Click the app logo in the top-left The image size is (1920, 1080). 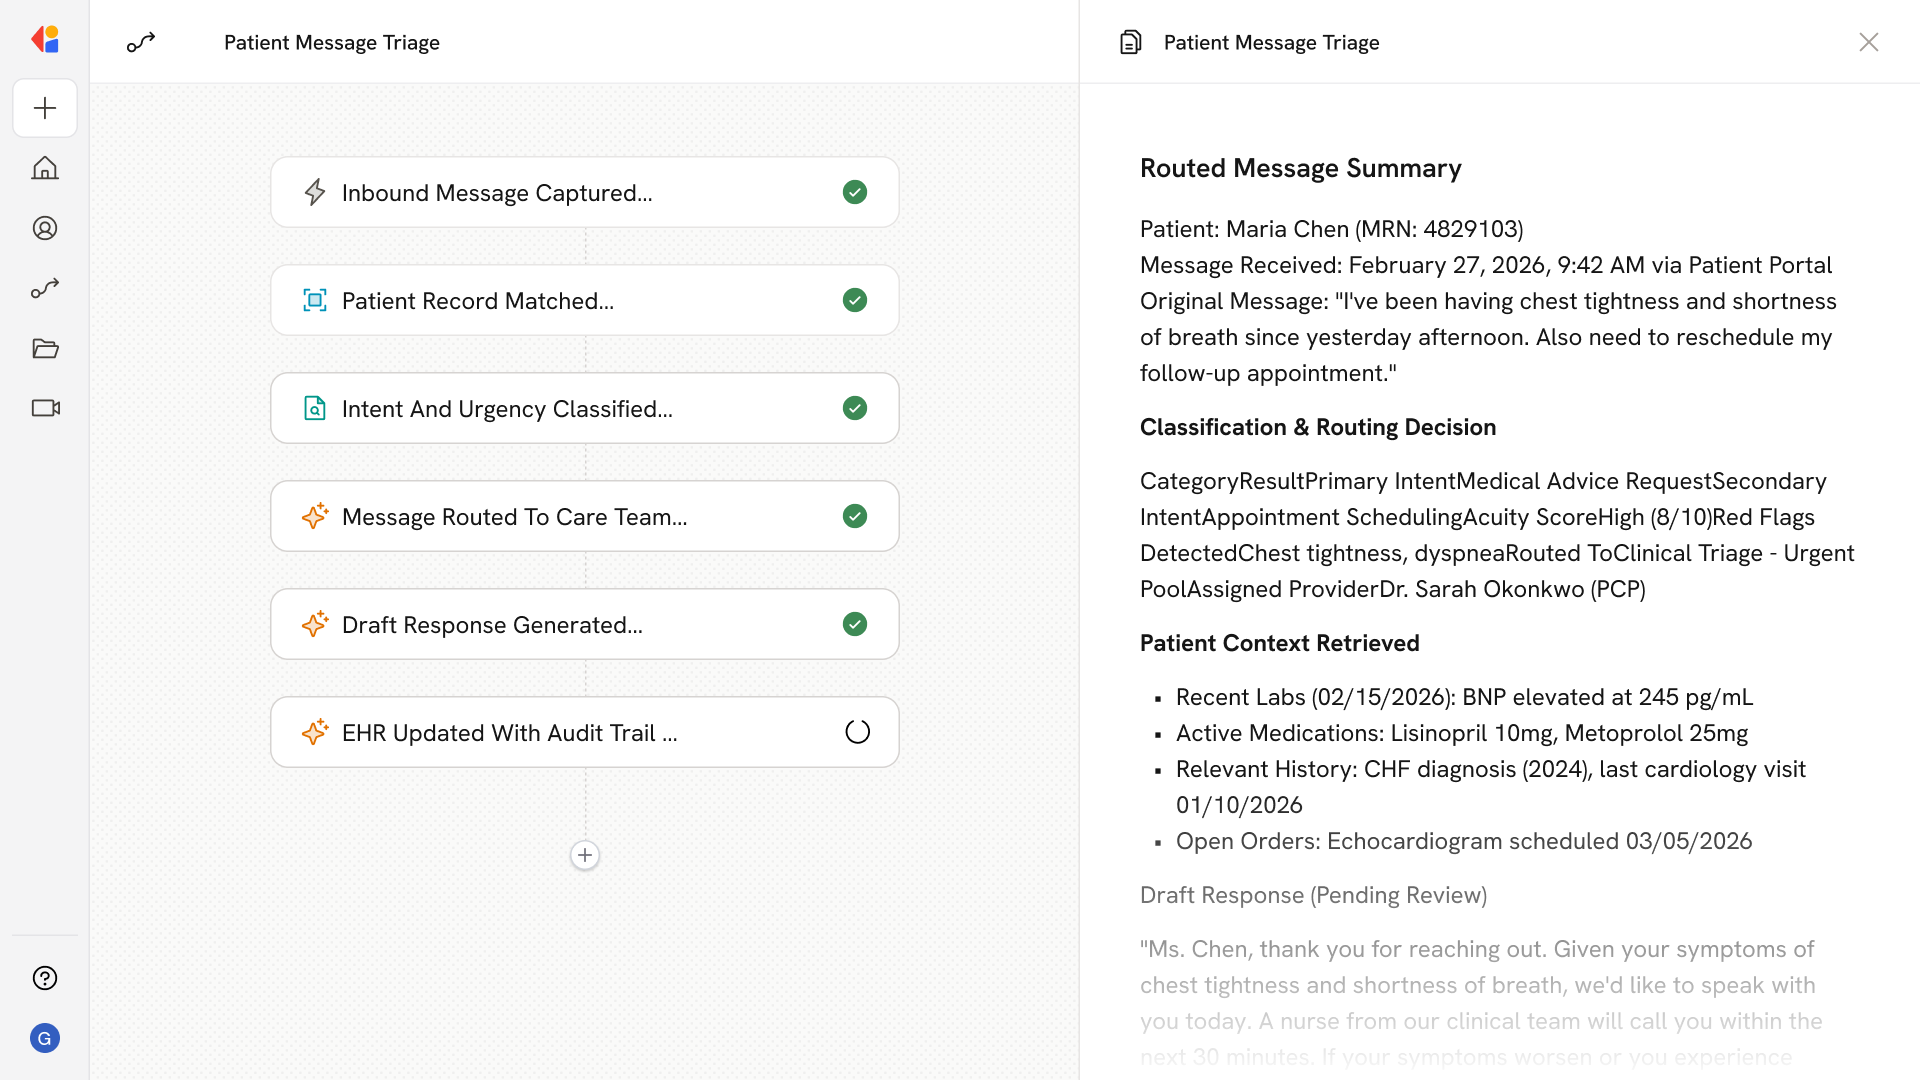coord(45,39)
